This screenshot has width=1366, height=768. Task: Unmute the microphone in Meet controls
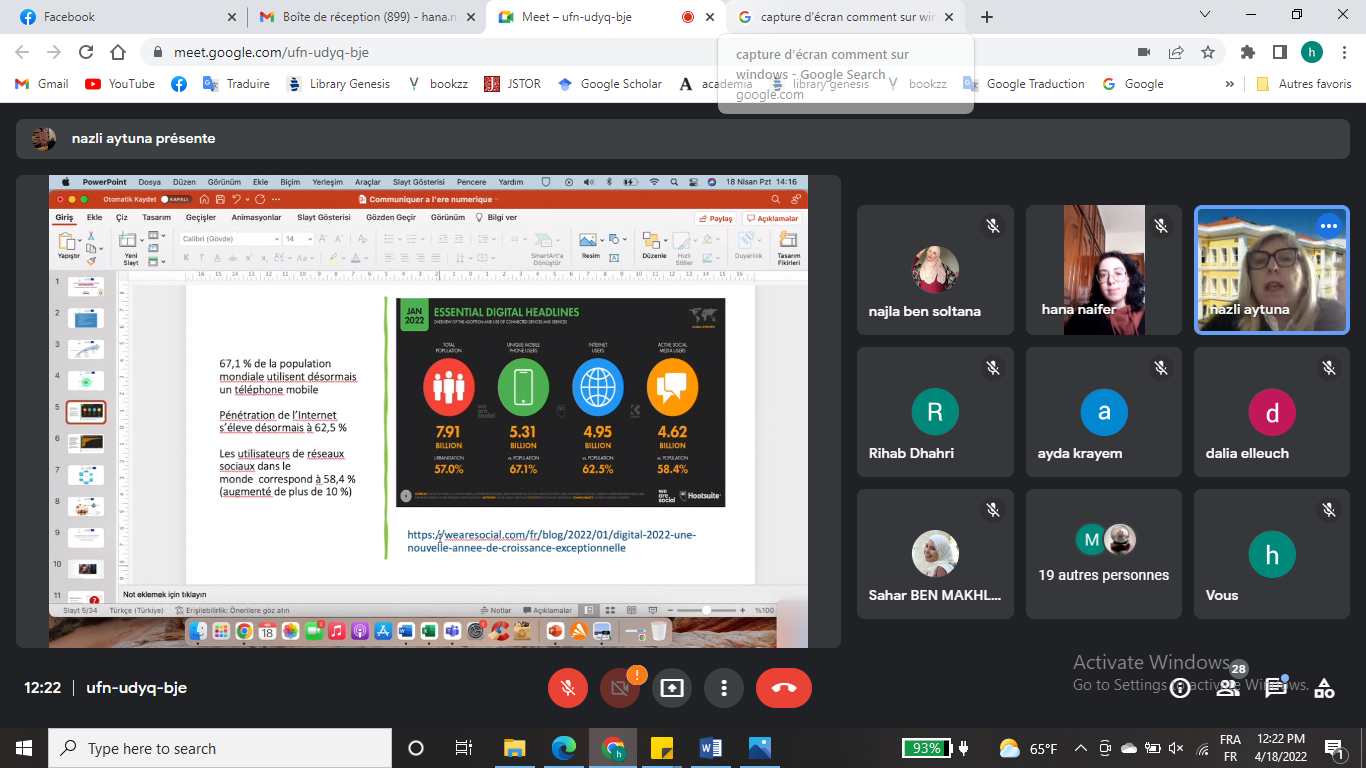tap(568, 688)
